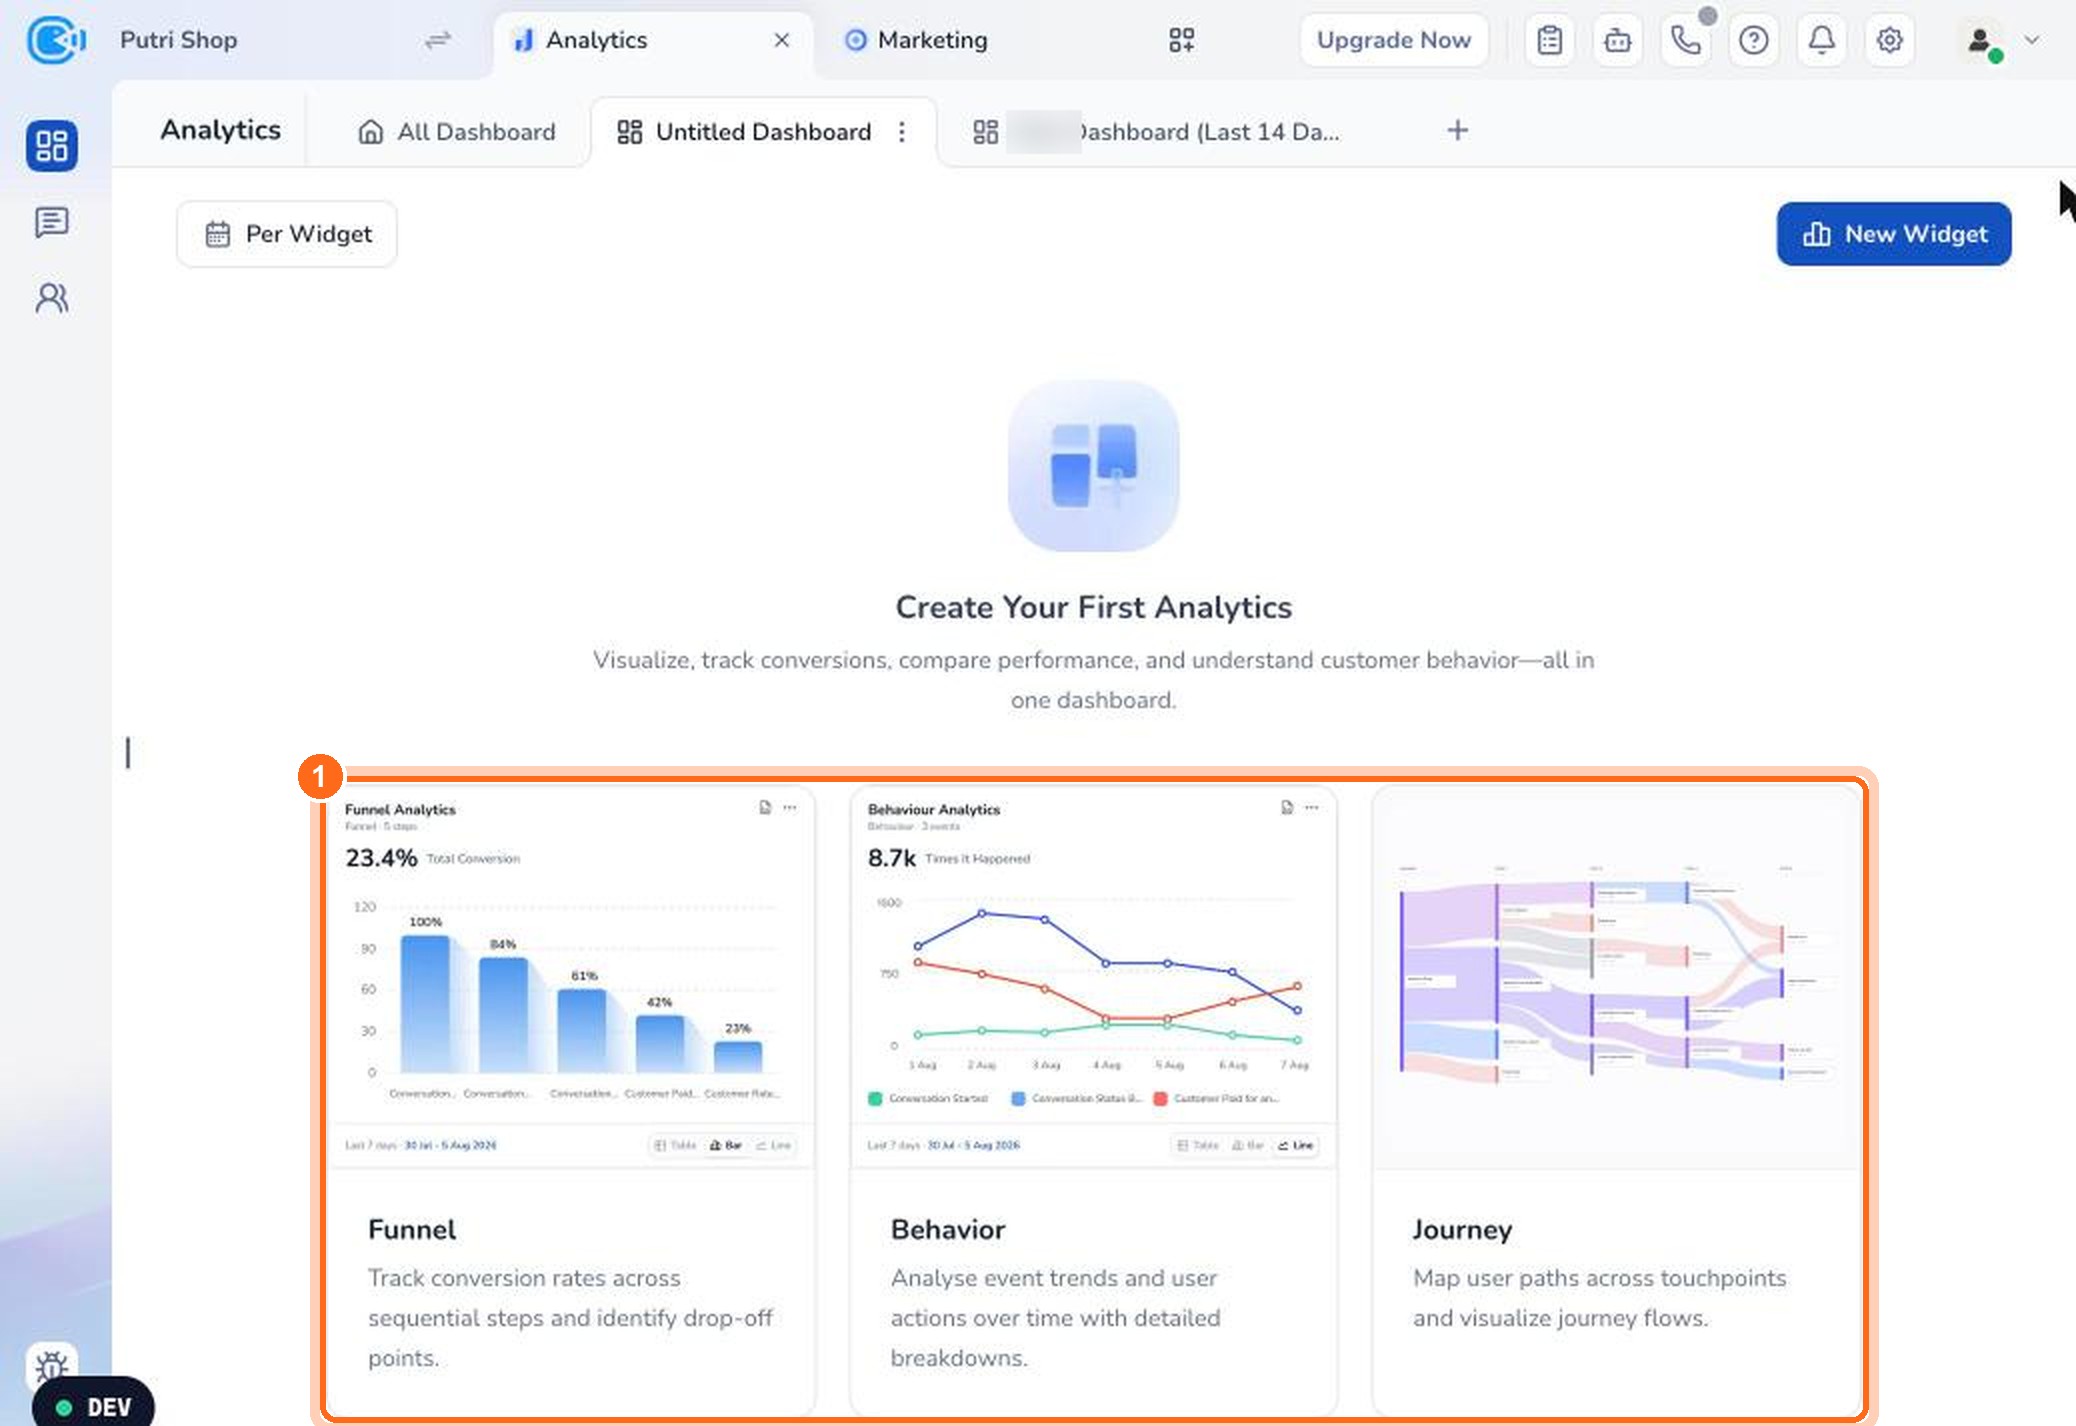
Task: Open the conversations chat icon in the left sidebar
Action: tap(52, 222)
